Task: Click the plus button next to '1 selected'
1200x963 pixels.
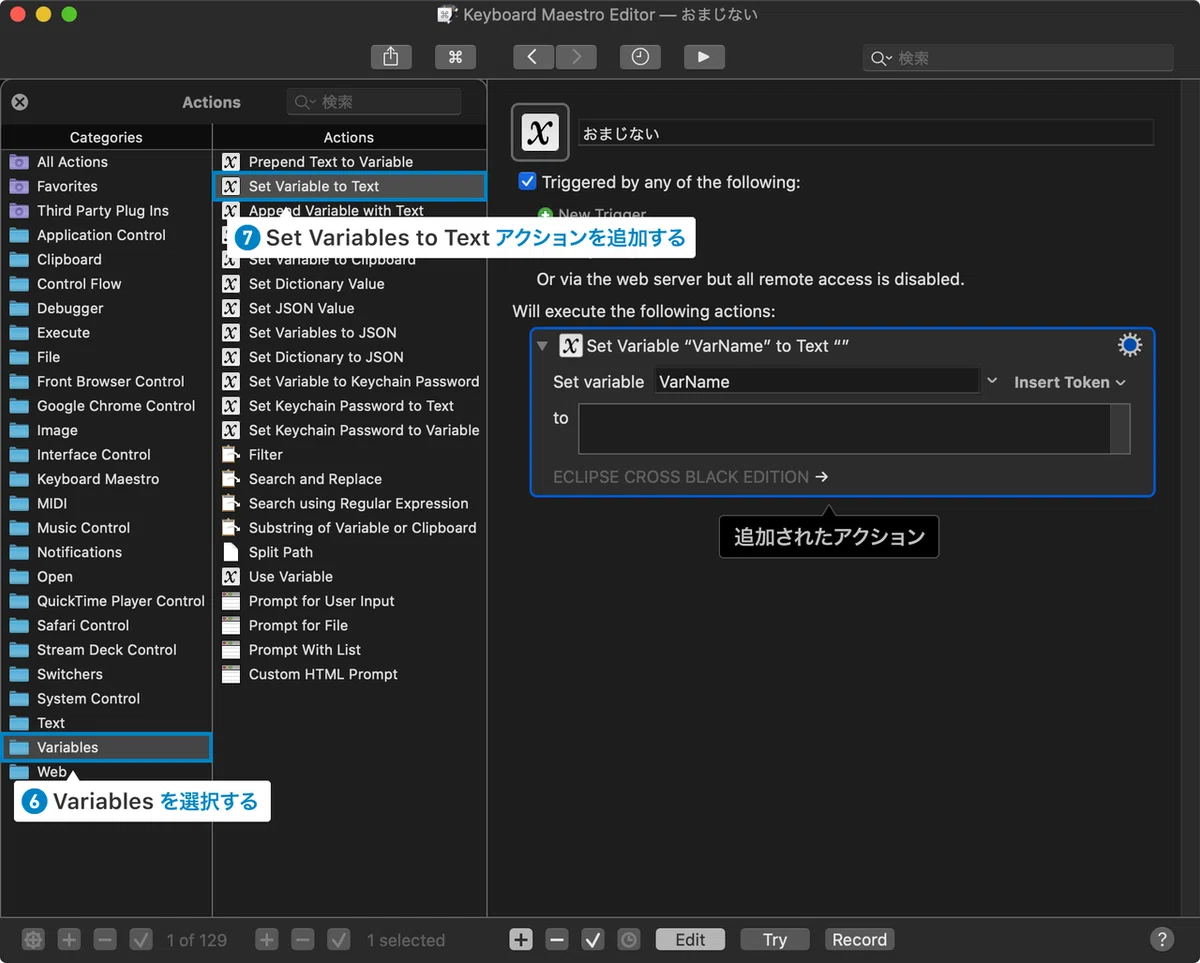Action: pyautogui.click(x=267, y=939)
